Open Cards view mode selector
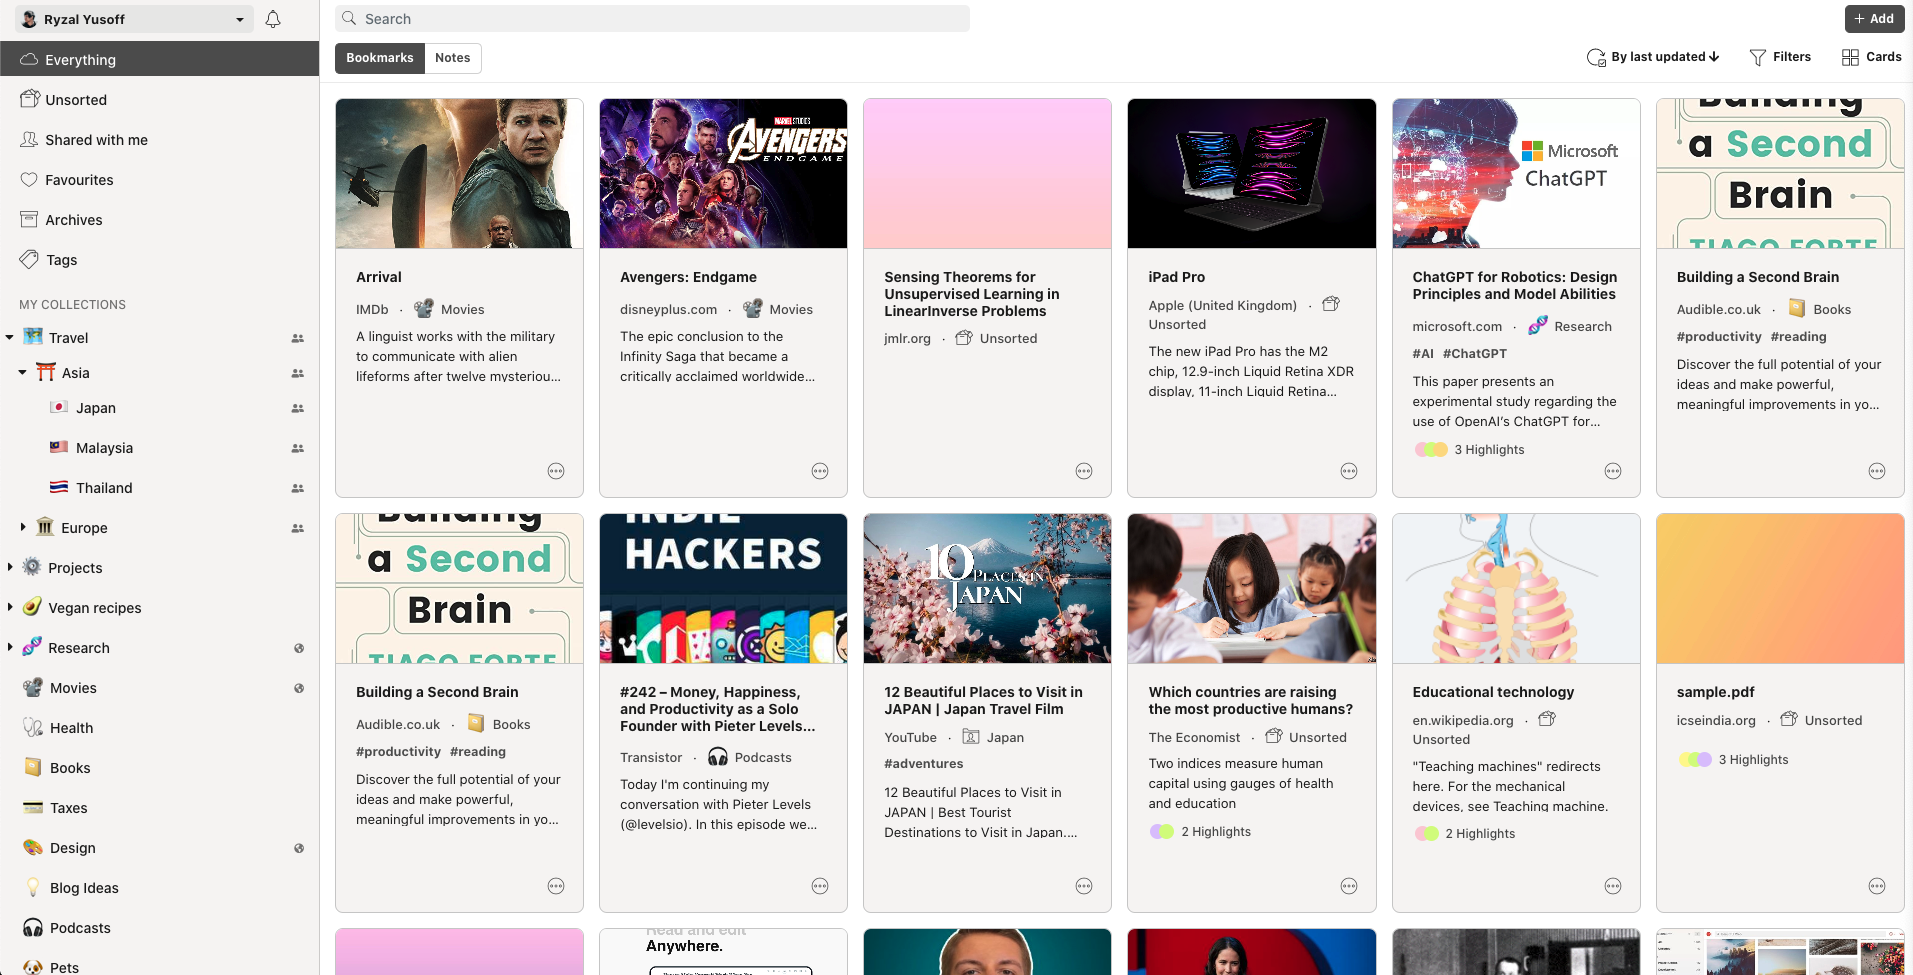The width and height of the screenshot is (1913, 975). 1872,57
